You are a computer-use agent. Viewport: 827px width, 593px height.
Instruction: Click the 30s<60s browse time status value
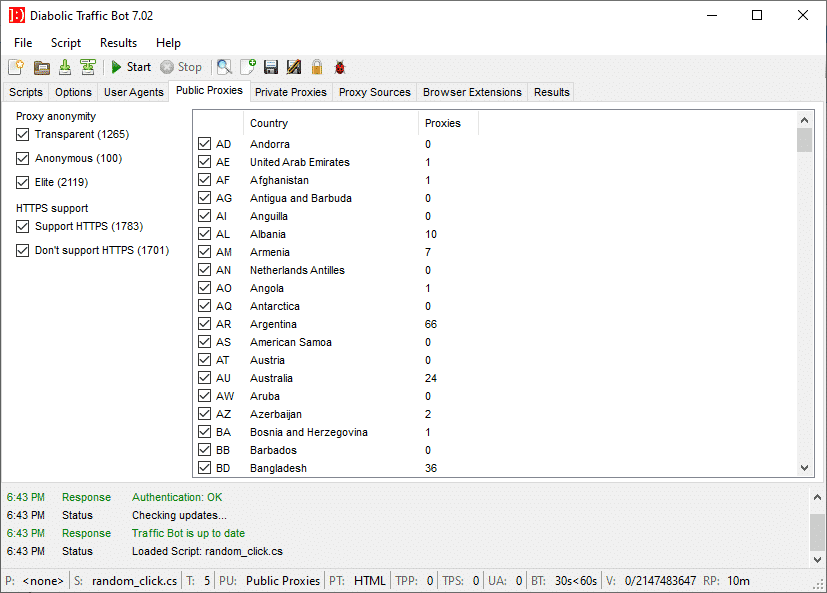576,580
